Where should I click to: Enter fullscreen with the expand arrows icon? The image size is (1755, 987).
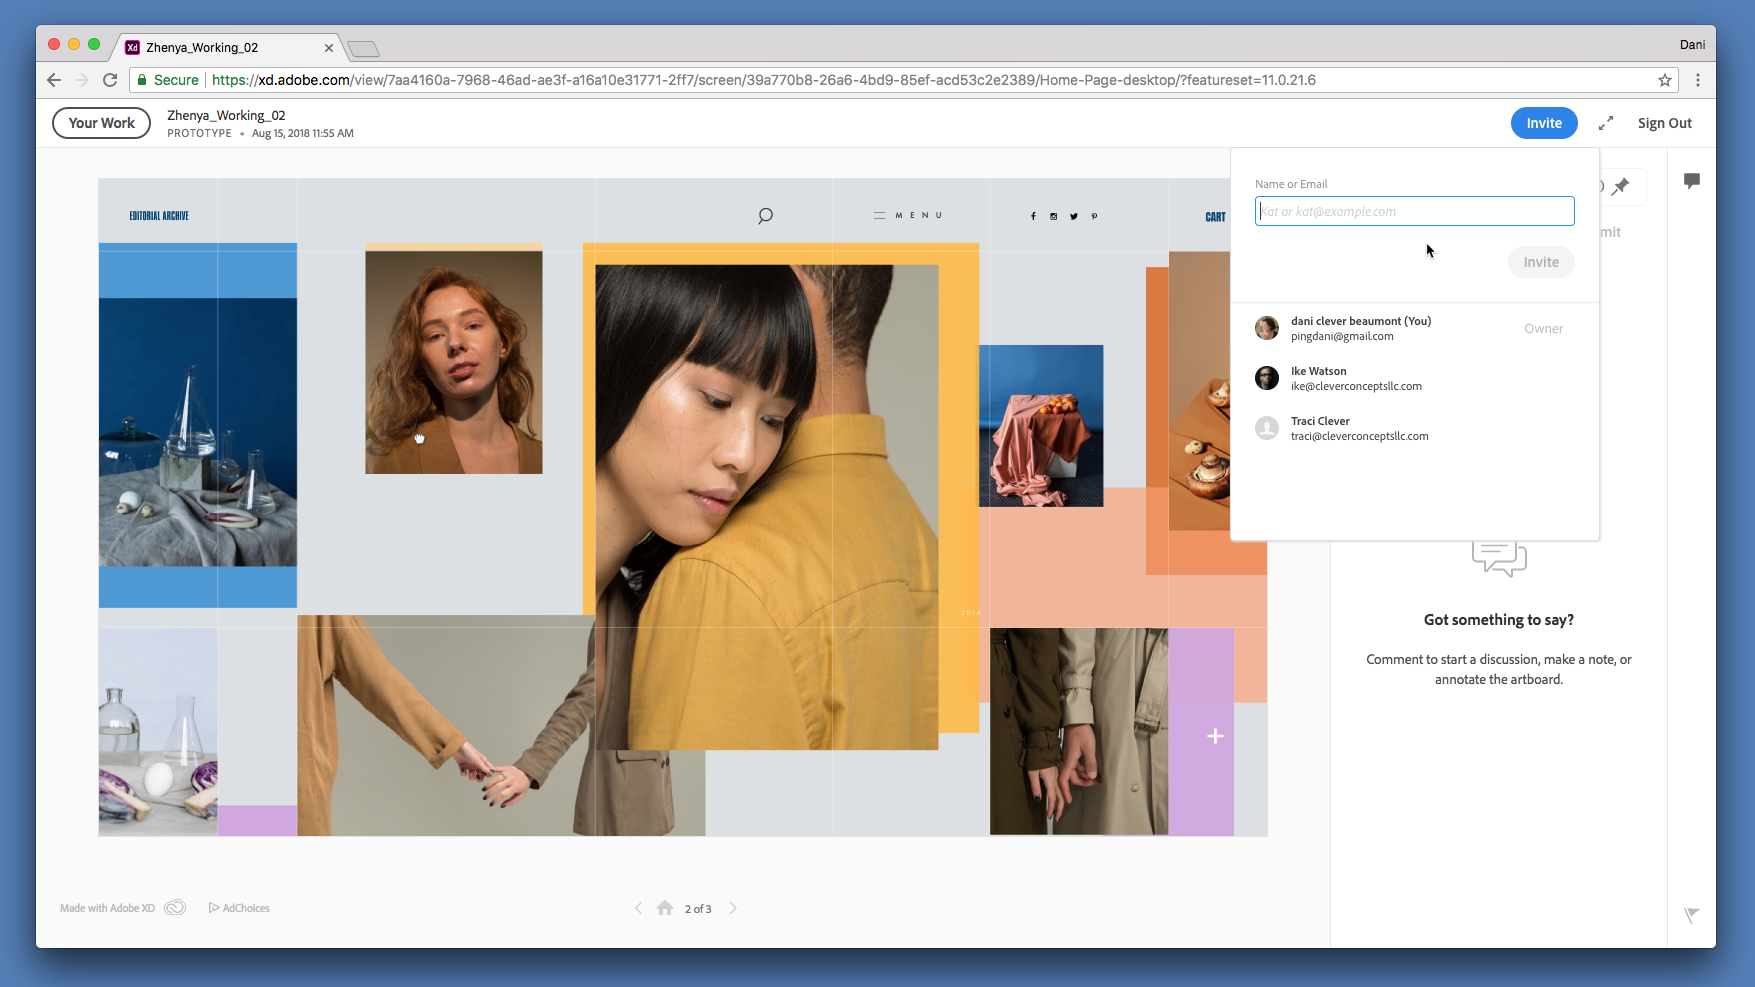(1606, 123)
